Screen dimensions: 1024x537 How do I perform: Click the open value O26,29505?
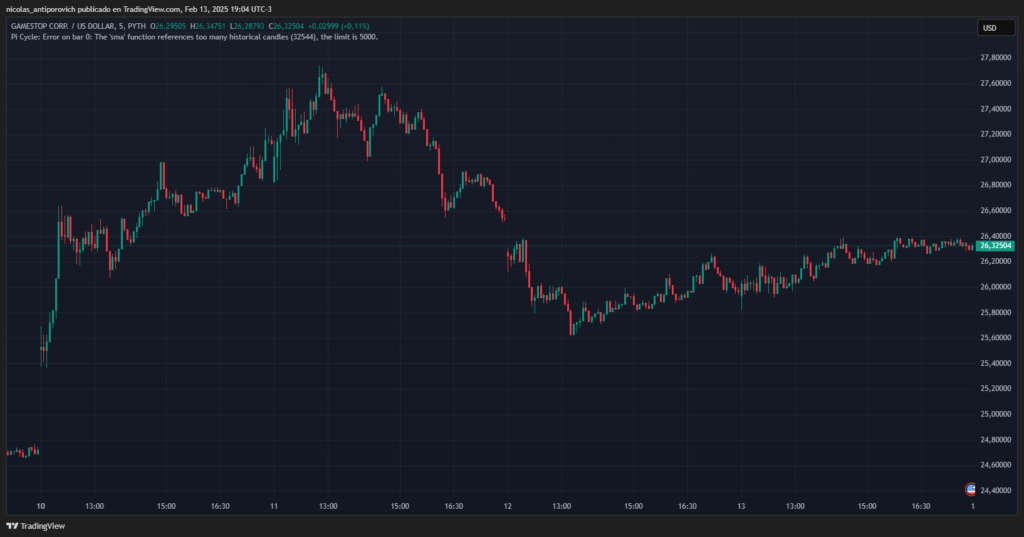coord(168,27)
